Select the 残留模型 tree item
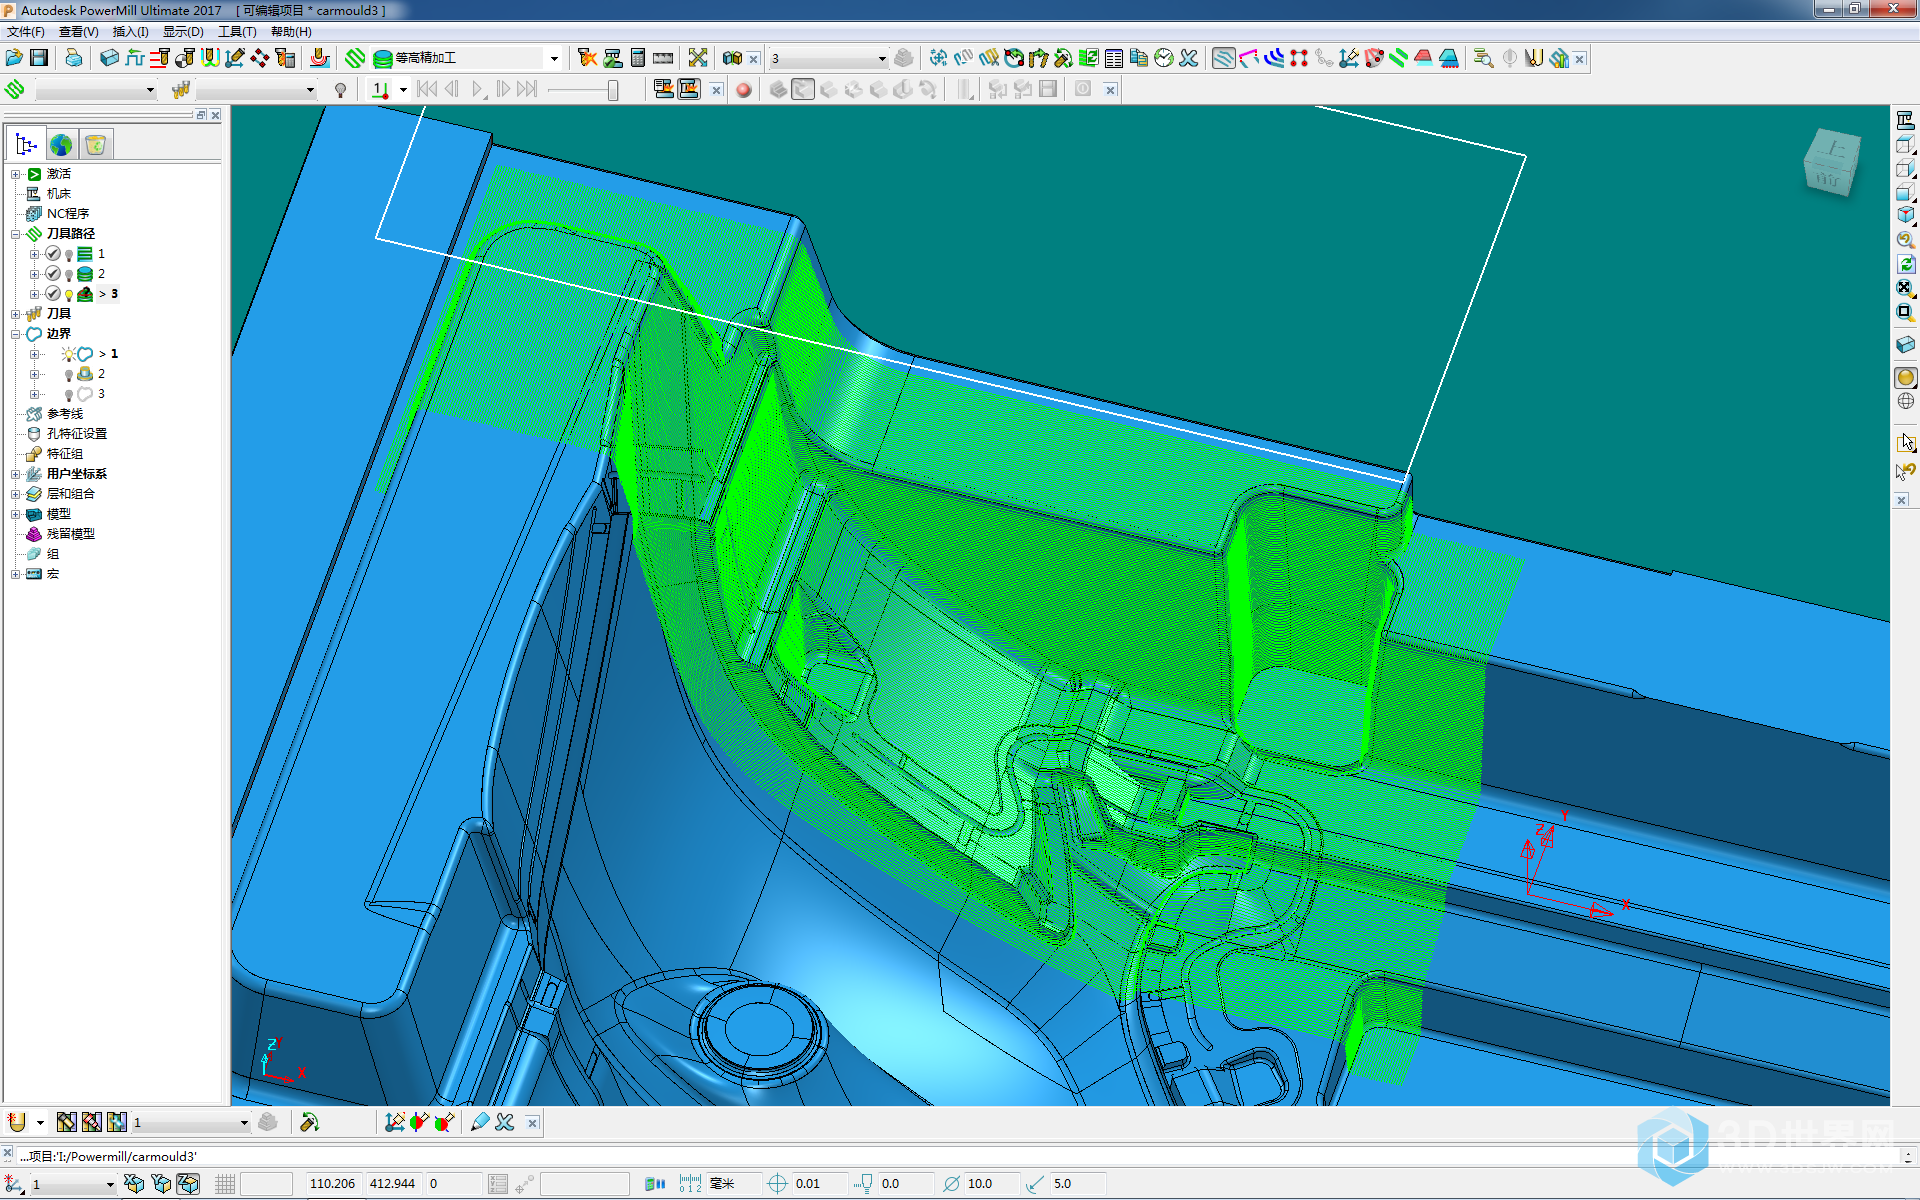Image resolution: width=1920 pixels, height=1200 pixels. tap(70, 534)
